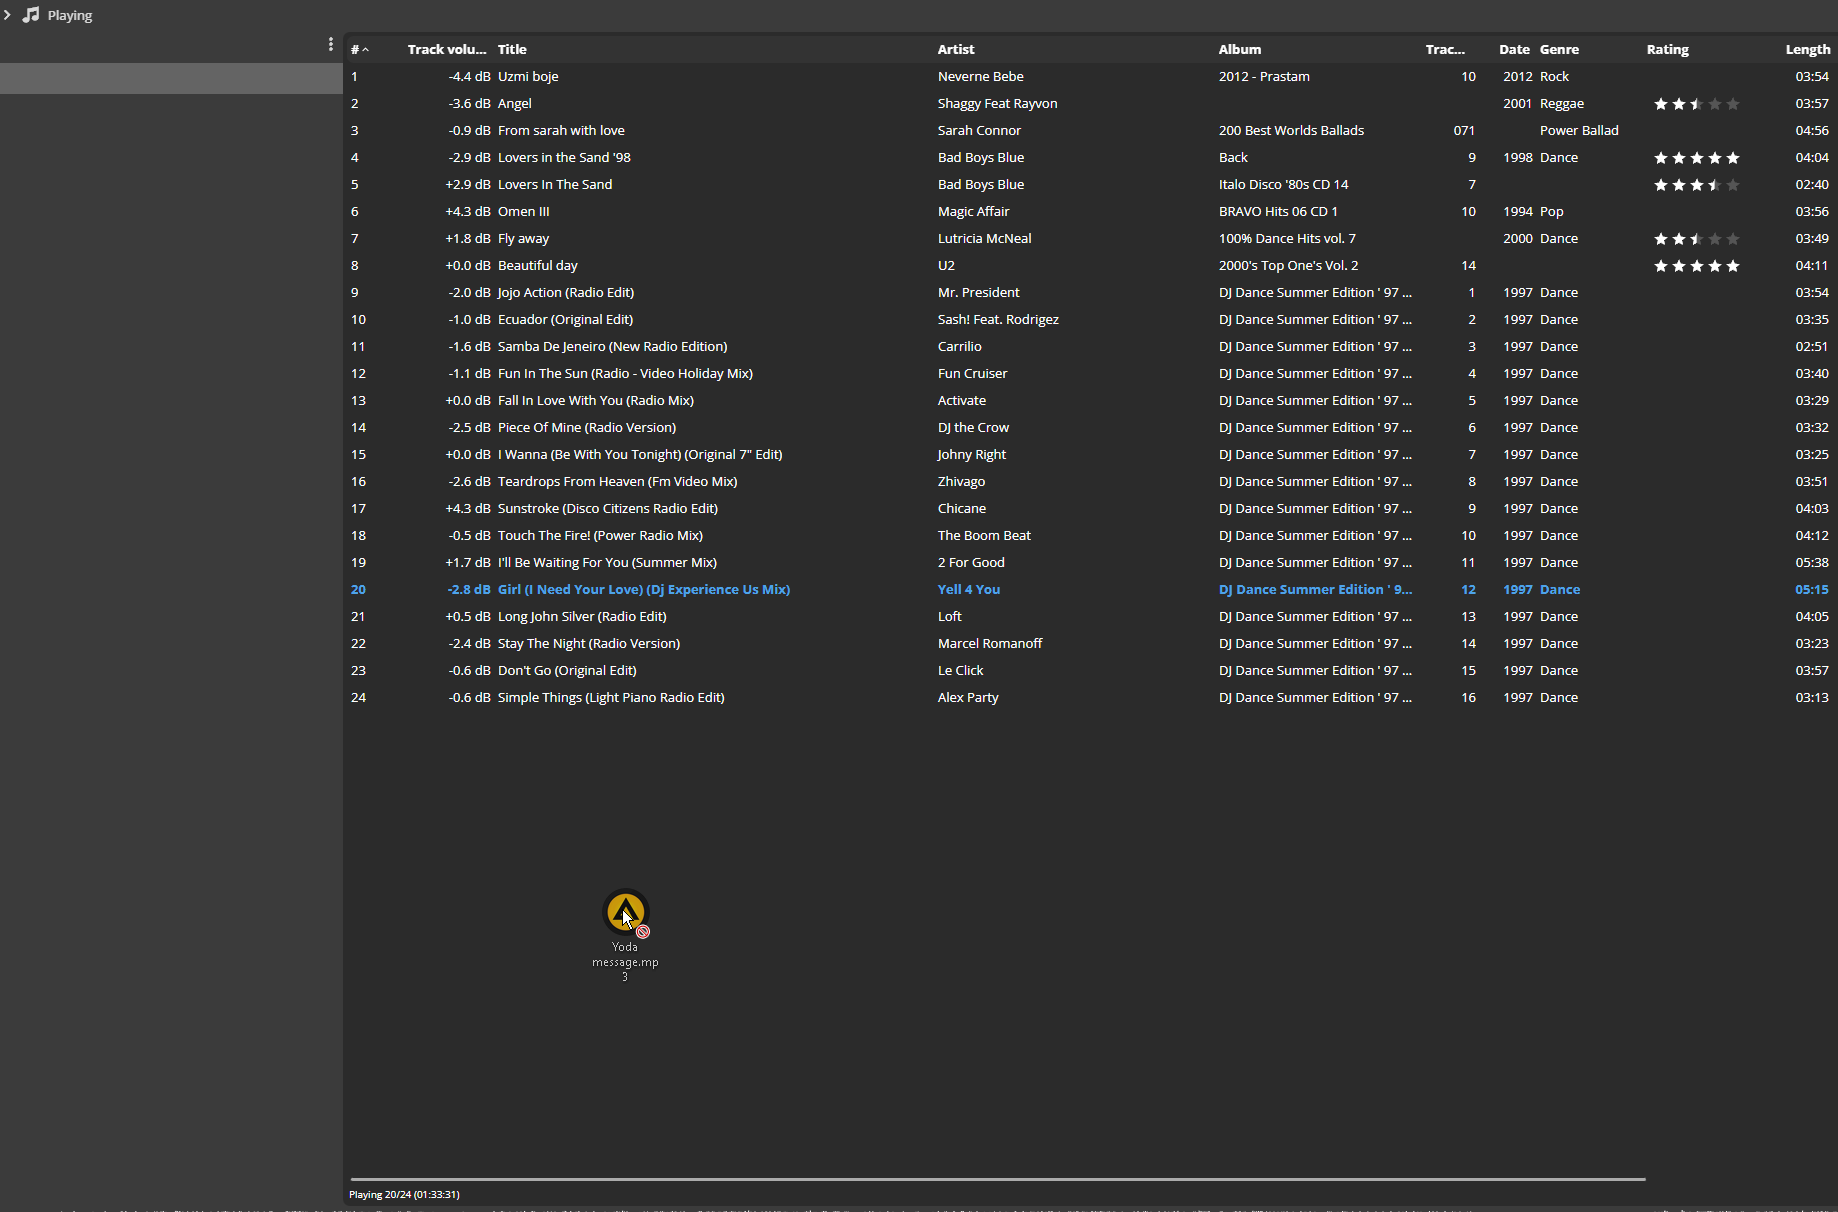This screenshot has height=1212, width=1838.
Task: Click the star rating for Angel
Action: [x=1696, y=104]
